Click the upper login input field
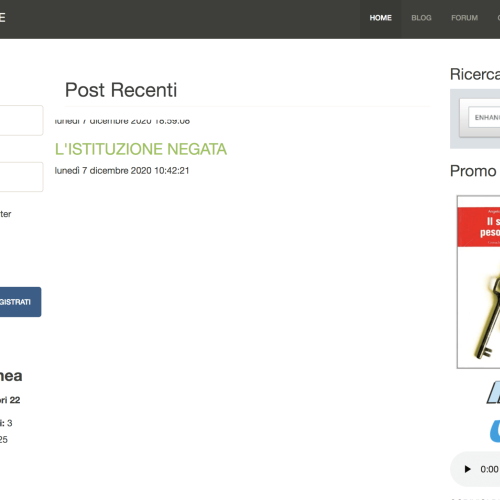The image size is (500, 500). coord(21,120)
